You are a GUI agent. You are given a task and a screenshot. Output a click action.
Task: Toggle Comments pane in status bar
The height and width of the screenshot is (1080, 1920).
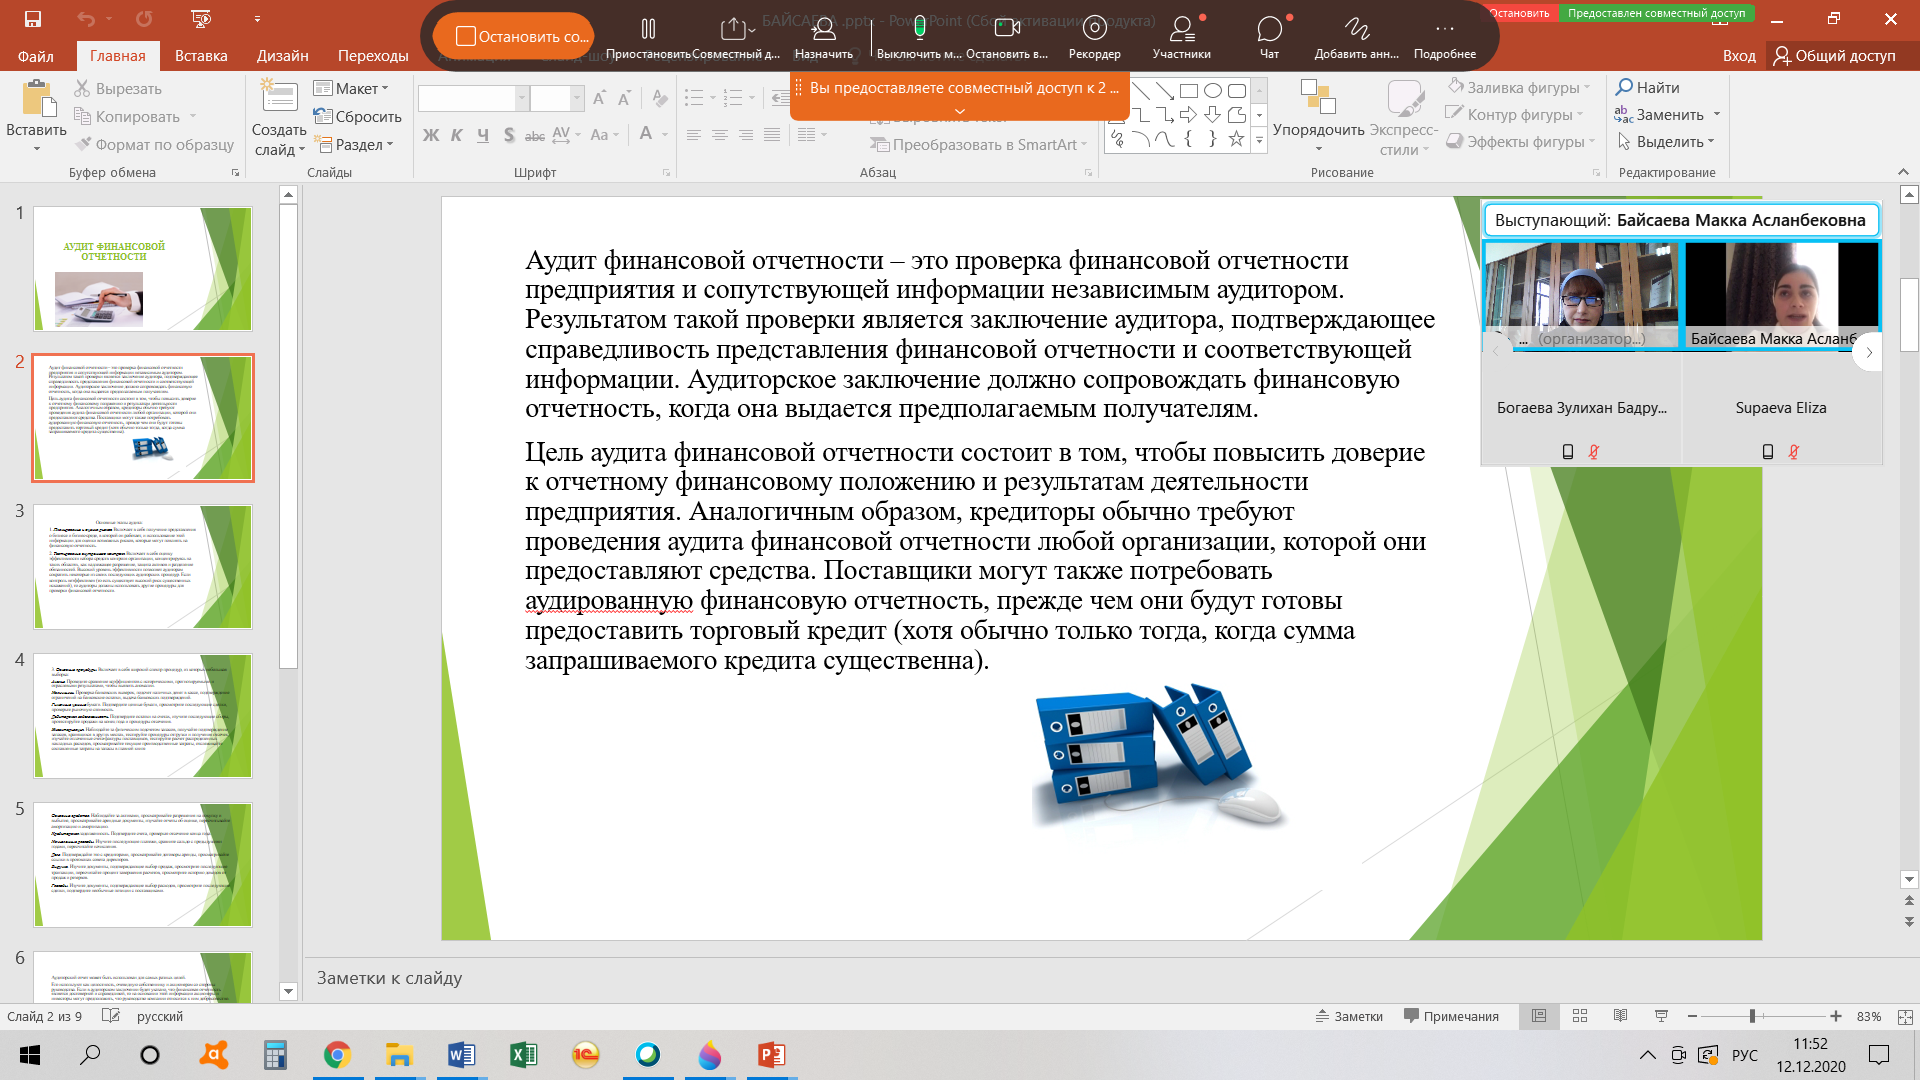click(x=1451, y=1016)
